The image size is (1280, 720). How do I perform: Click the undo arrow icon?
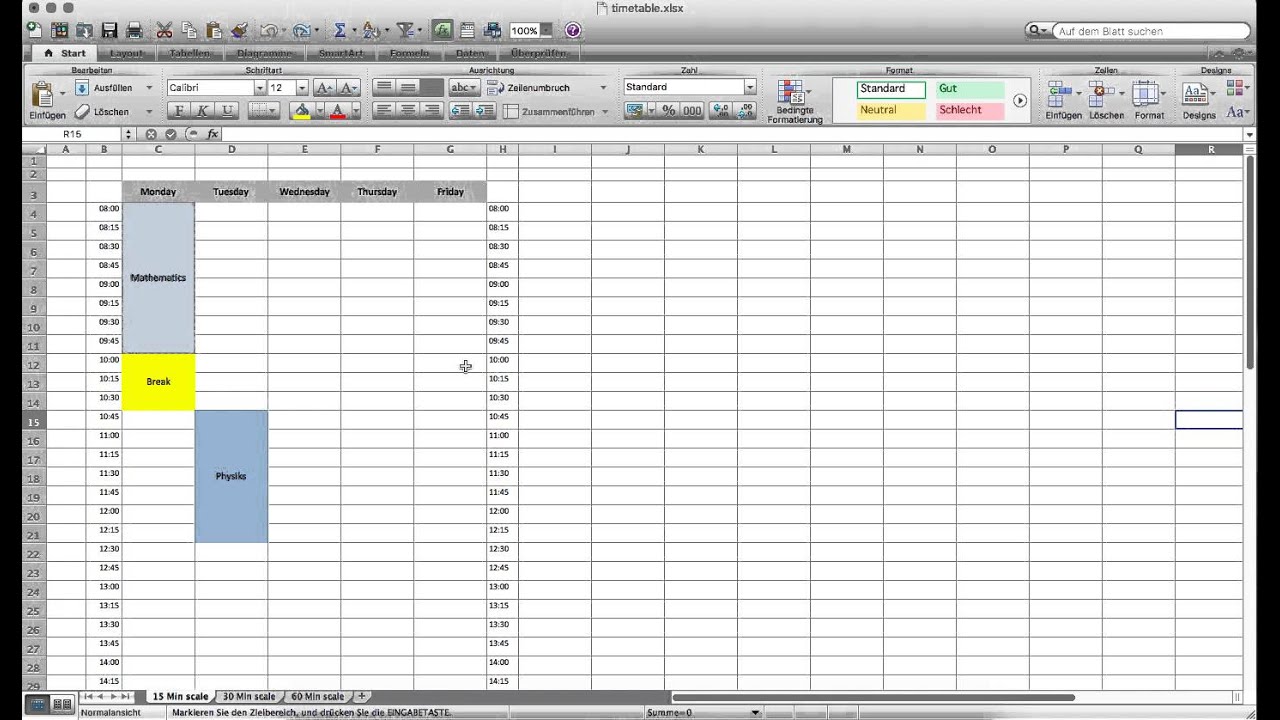269,31
